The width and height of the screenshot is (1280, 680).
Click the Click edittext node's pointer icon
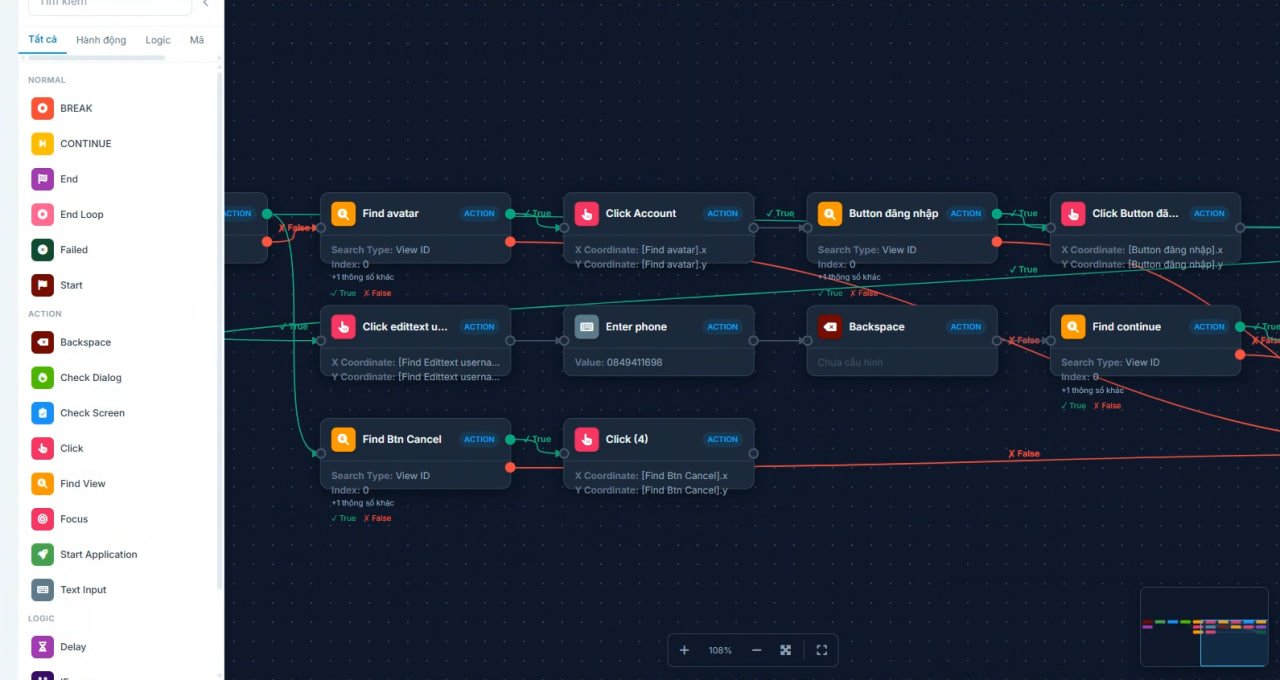tap(343, 327)
